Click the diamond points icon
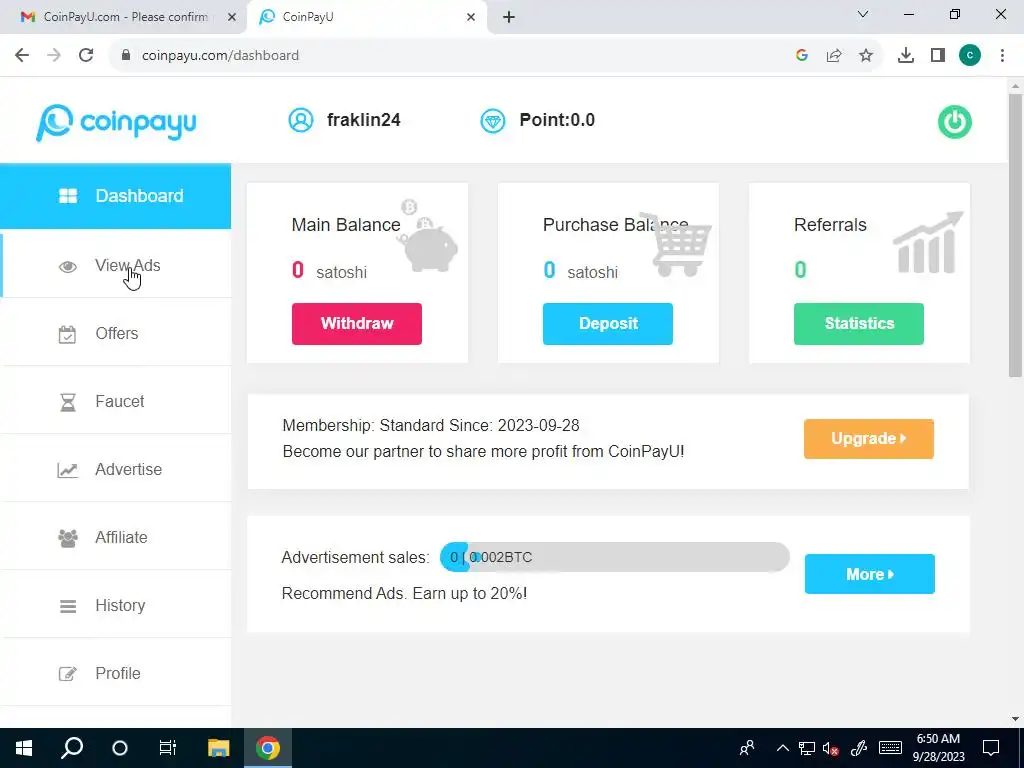This screenshot has width=1024, height=768. pos(492,121)
